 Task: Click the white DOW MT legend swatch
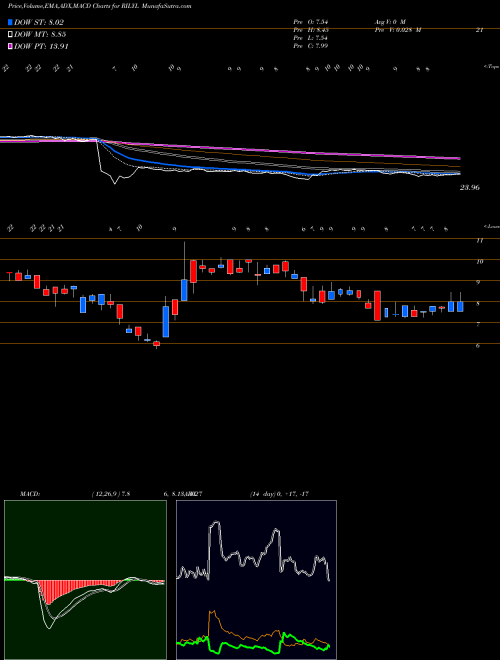click(10, 35)
